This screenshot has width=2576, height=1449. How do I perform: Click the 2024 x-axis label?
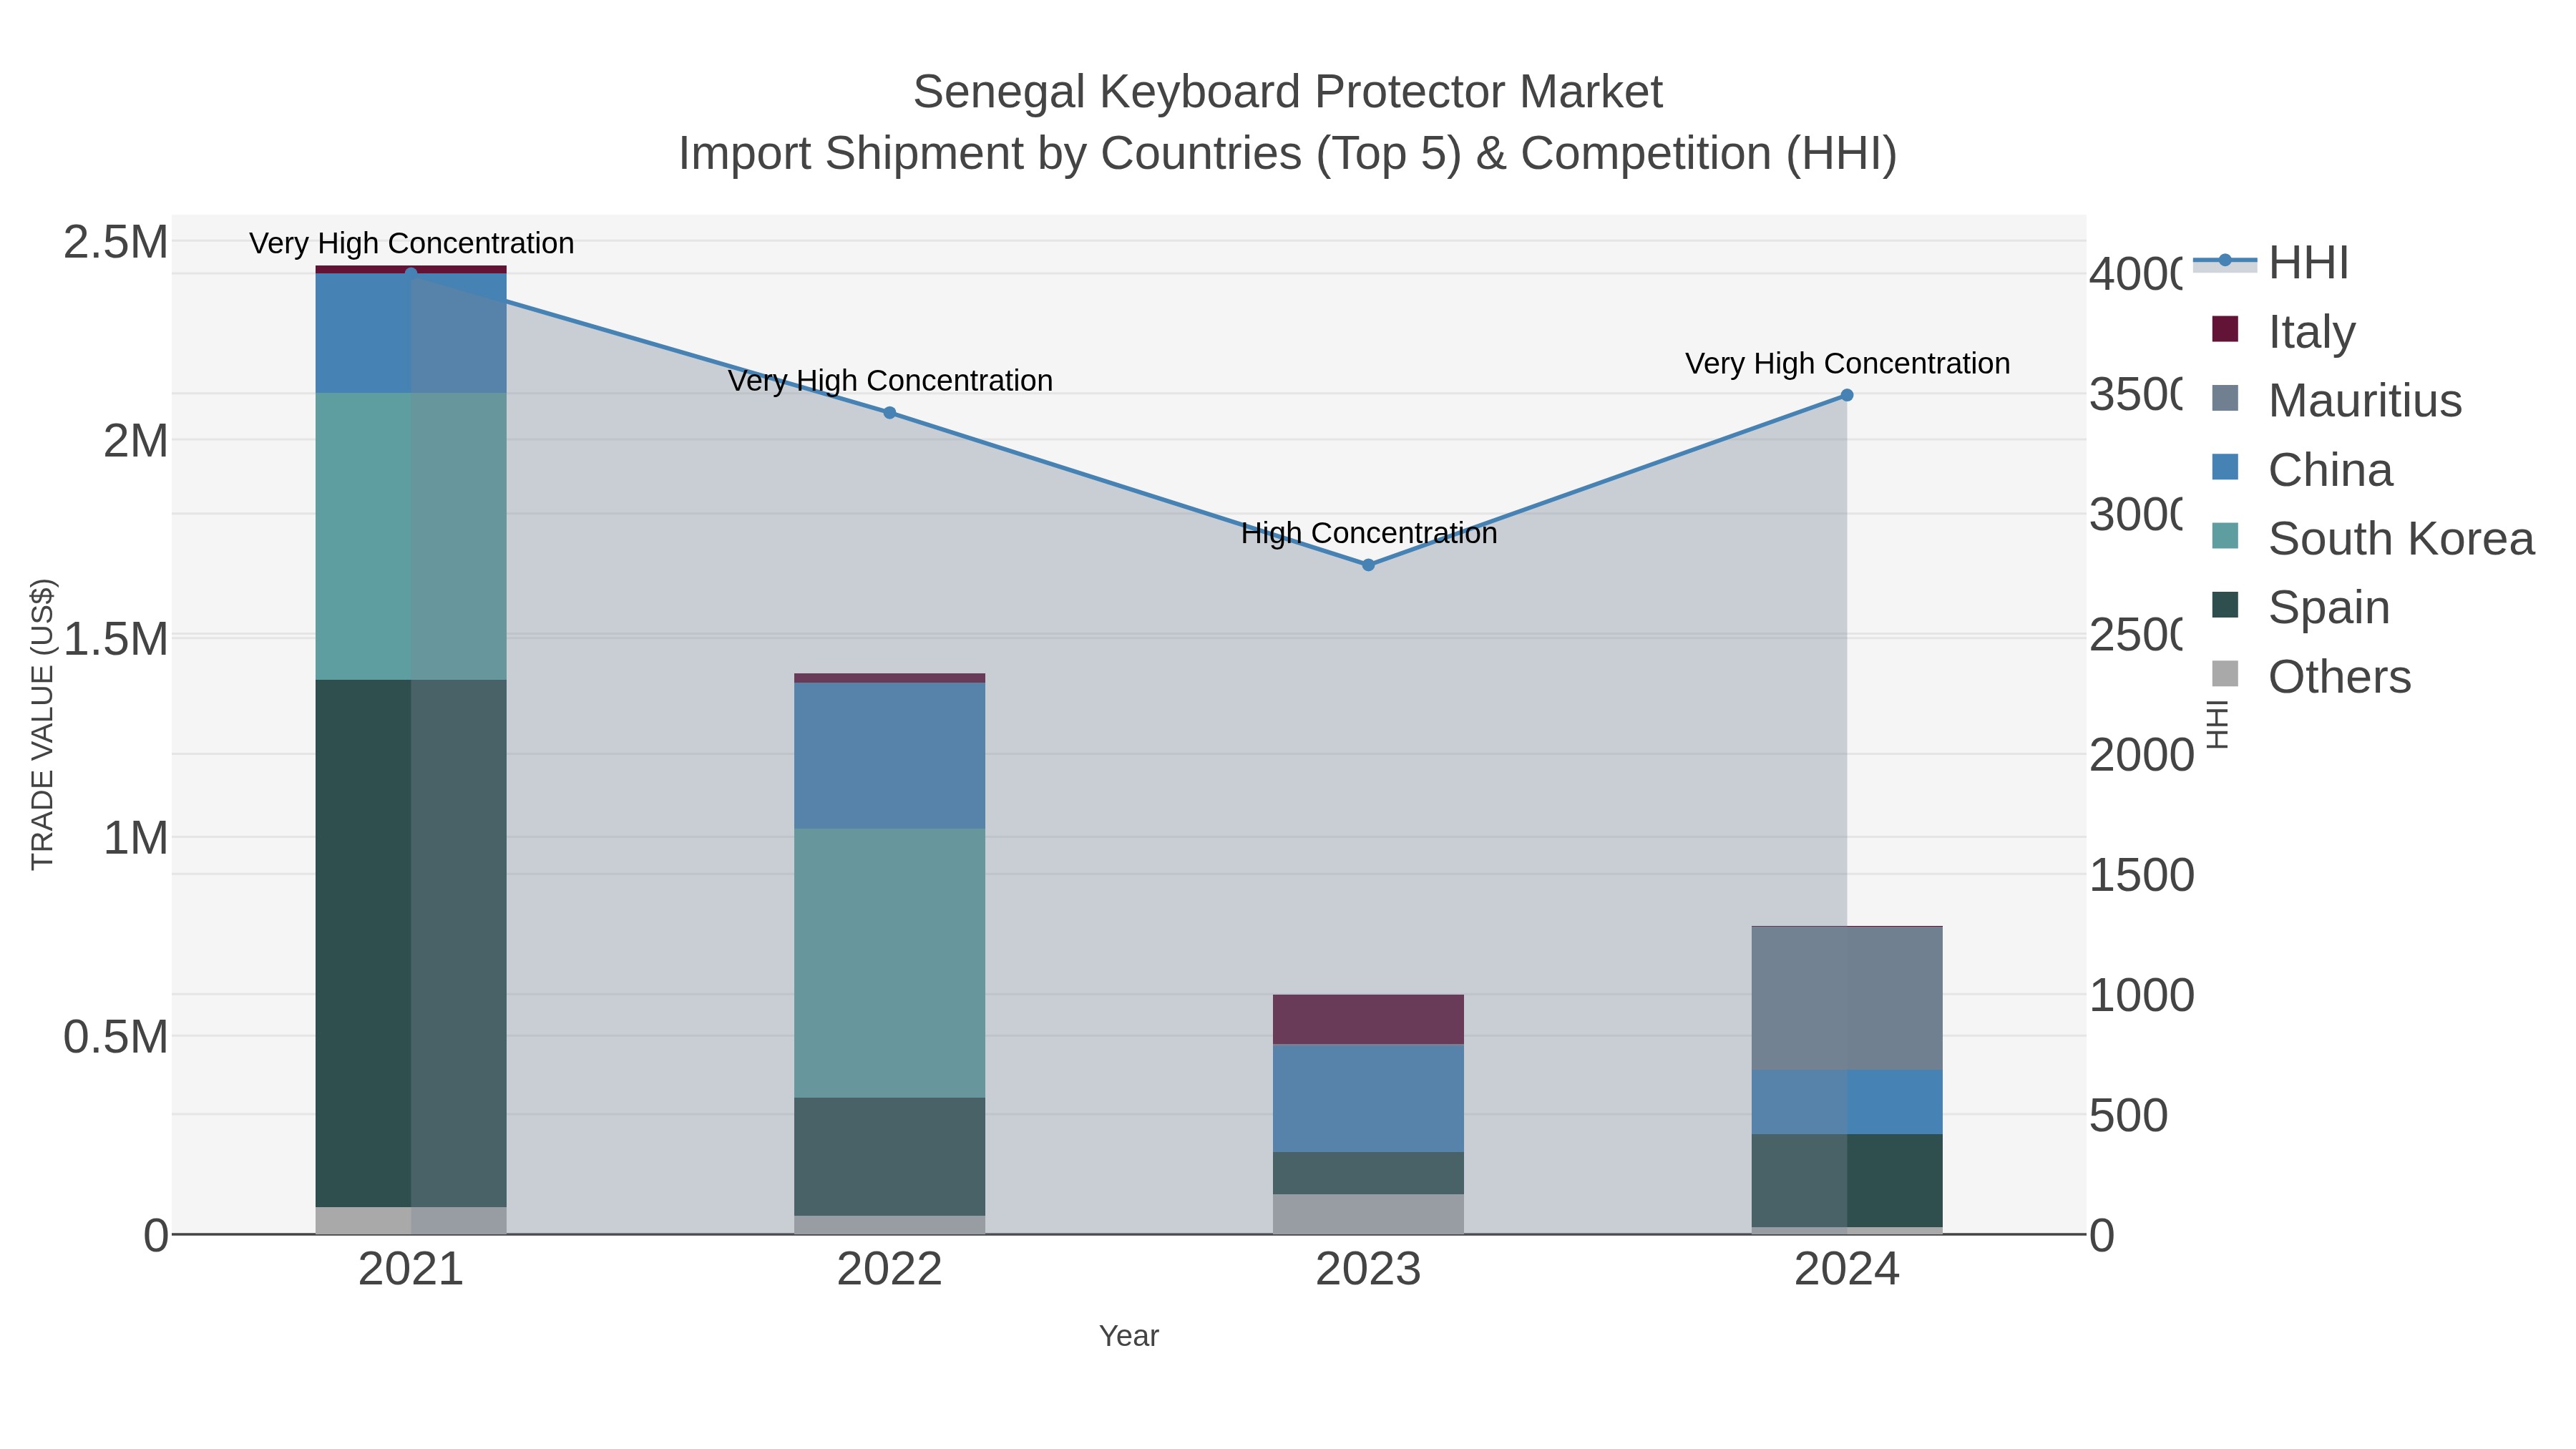pyautogui.click(x=1847, y=1270)
